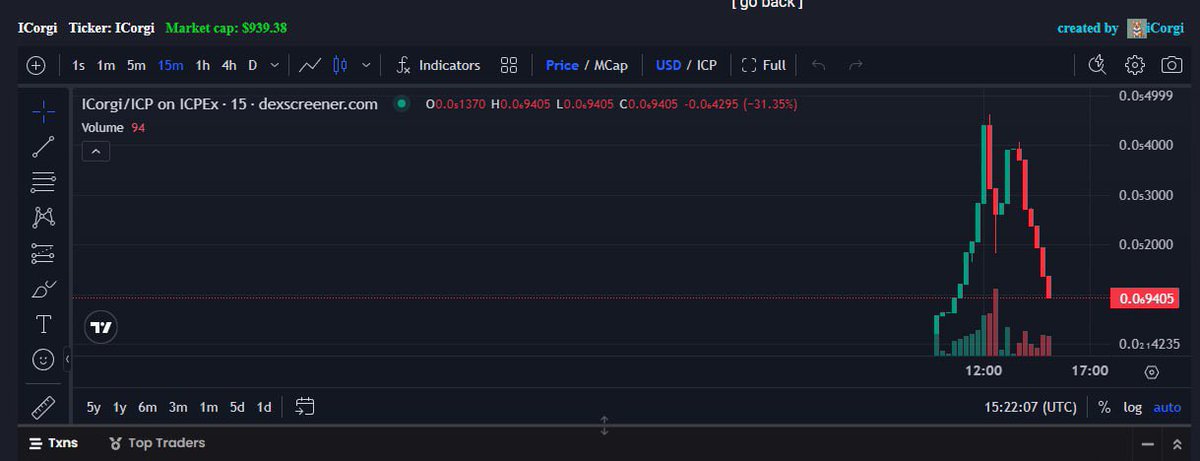Toggle percent scale mode
This screenshot has width=1200, height=461.
[x=1104, y=407]
